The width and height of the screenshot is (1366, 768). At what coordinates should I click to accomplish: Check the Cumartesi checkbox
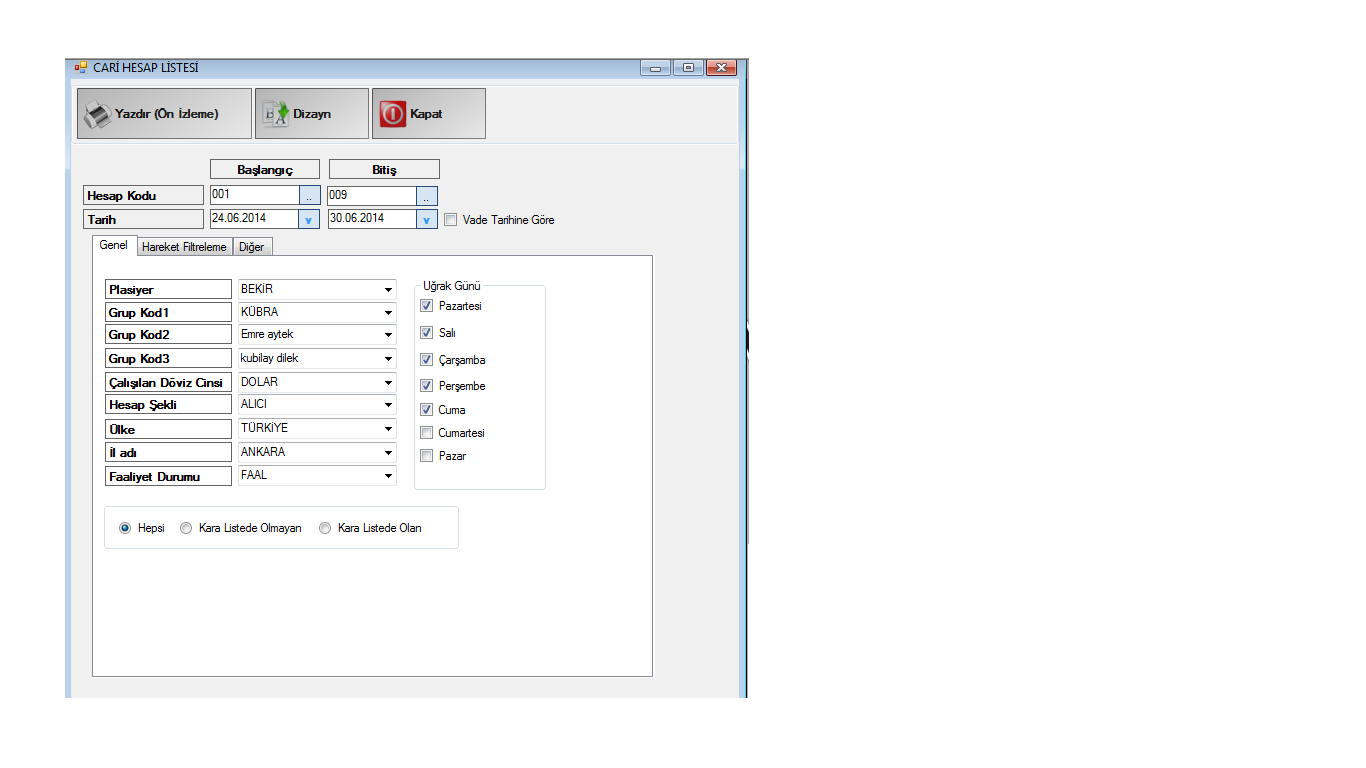click(427, 433)
